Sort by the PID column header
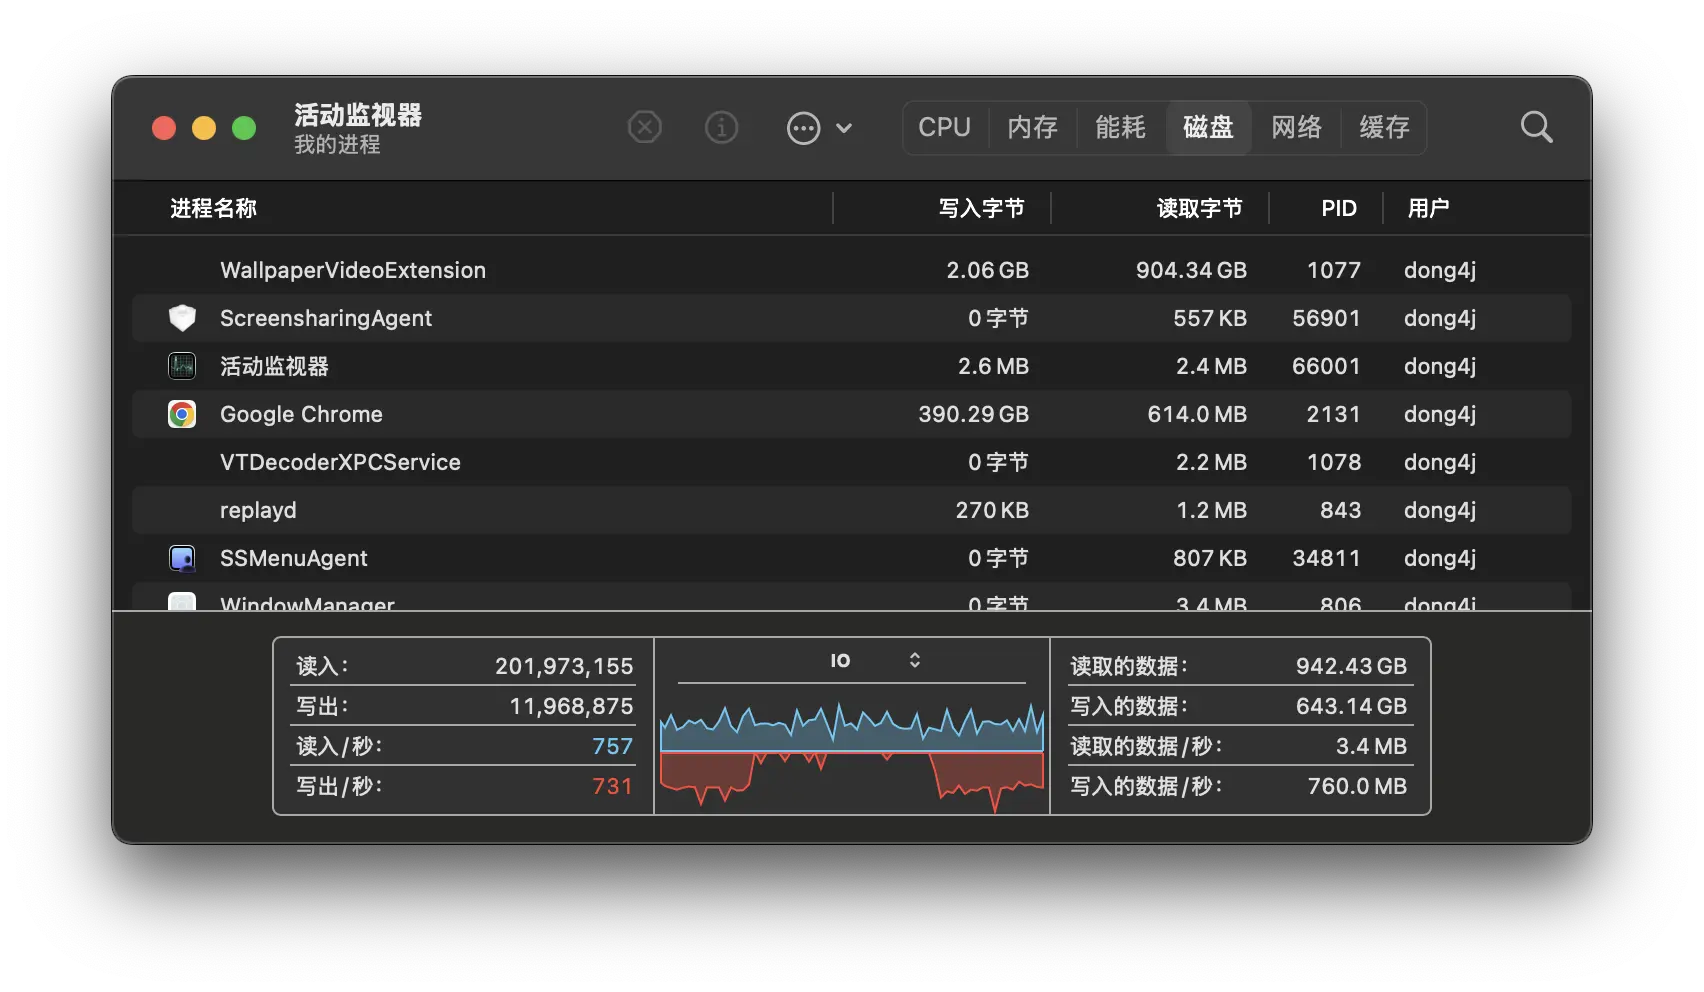This screenshot has width=1704, height=992. pos(1338,208)
